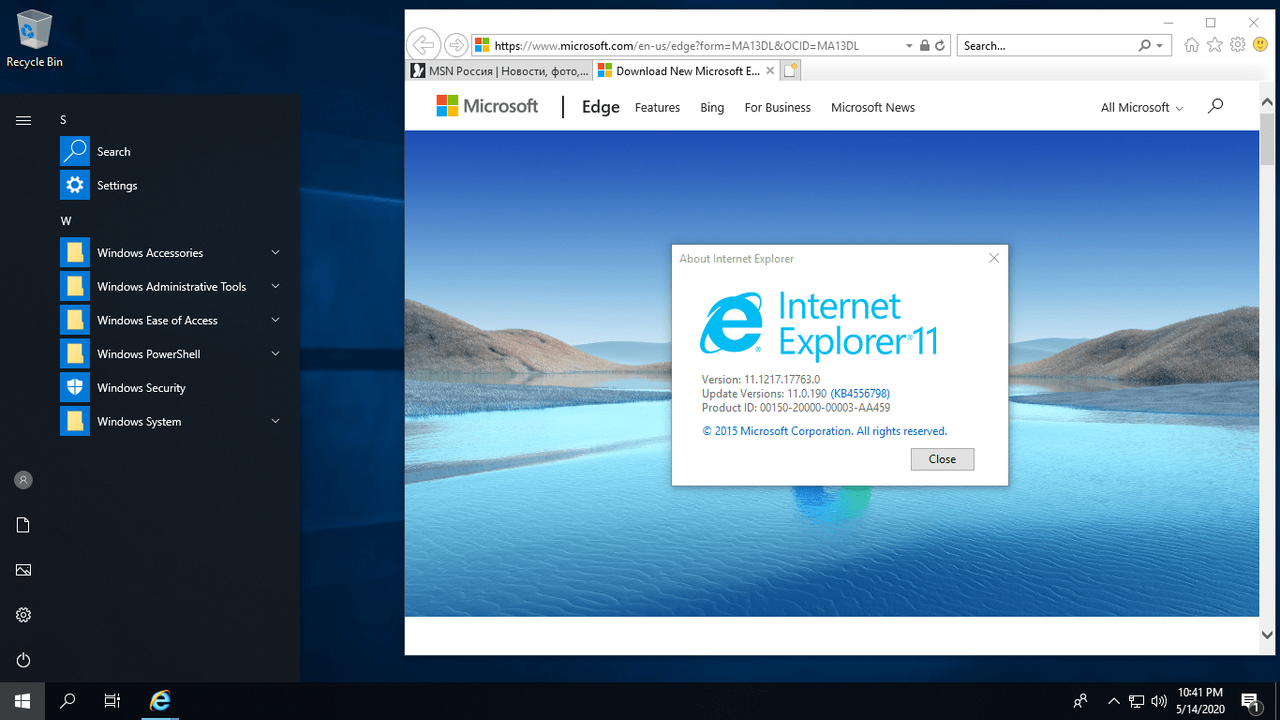Image resolution: width=1280 pixels, height=720 pixels.
Task: Click the lock security icon in address bar
Action: [924, 46]
